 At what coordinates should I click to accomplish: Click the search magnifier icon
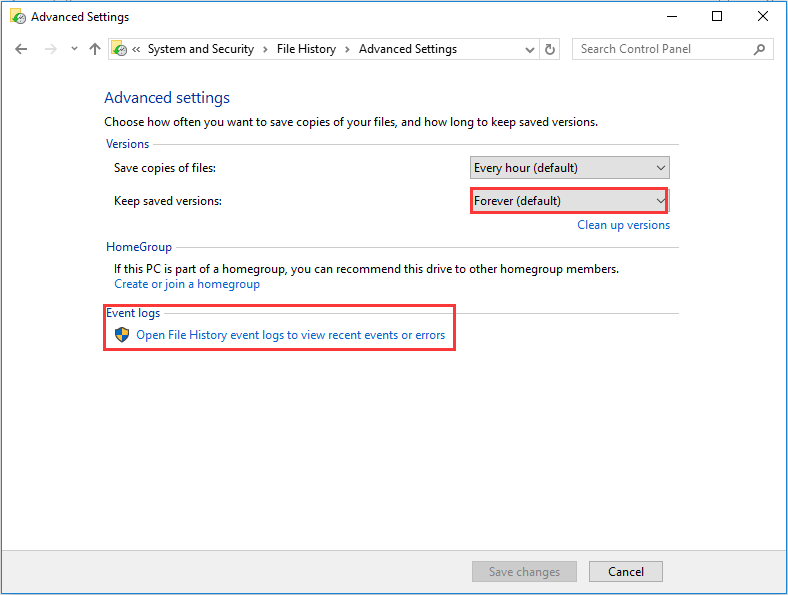coord(759,49)
